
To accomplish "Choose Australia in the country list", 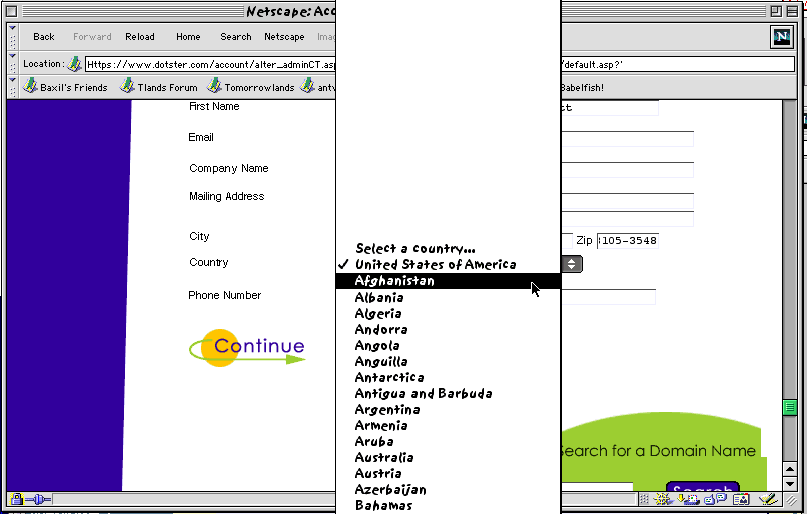I will coord(384,457).
